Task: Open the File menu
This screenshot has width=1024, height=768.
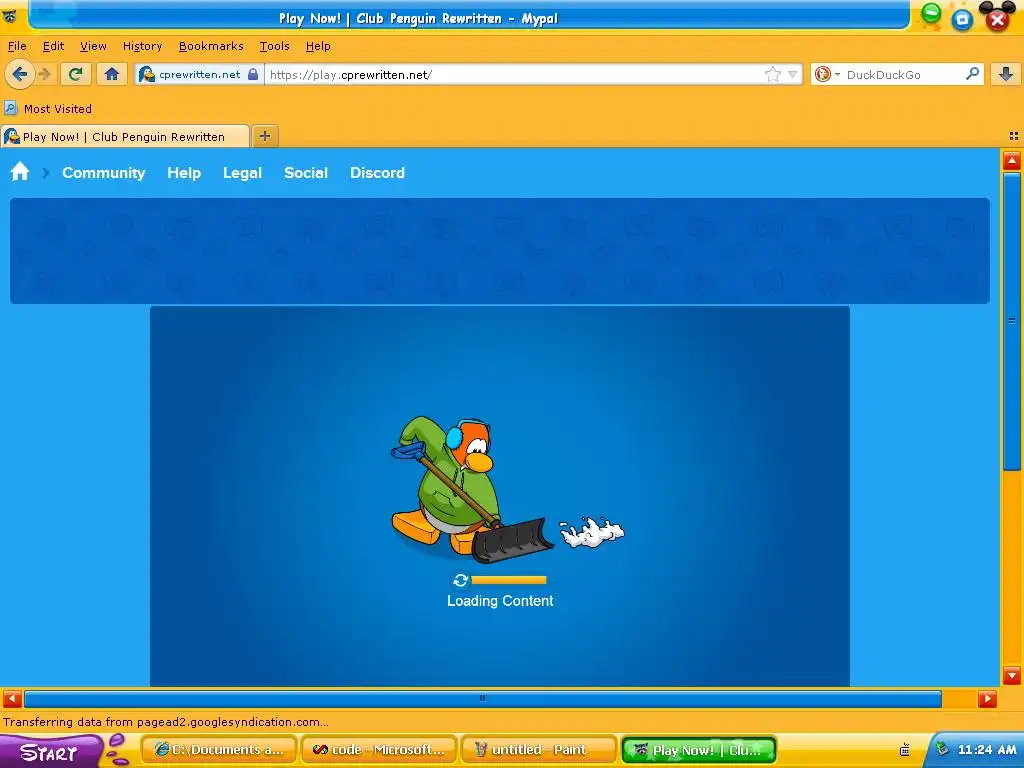Action: point(17,46)
